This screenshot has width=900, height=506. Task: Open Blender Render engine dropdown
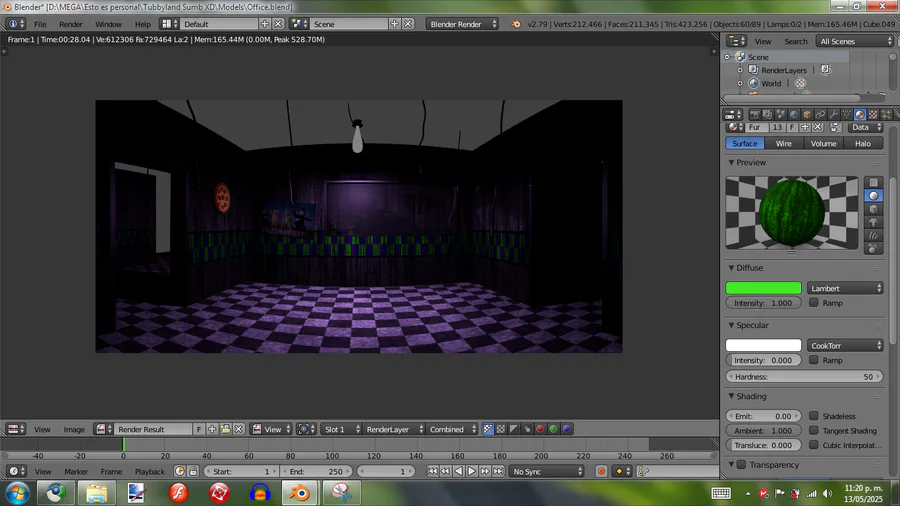click(x=462, y=24)
